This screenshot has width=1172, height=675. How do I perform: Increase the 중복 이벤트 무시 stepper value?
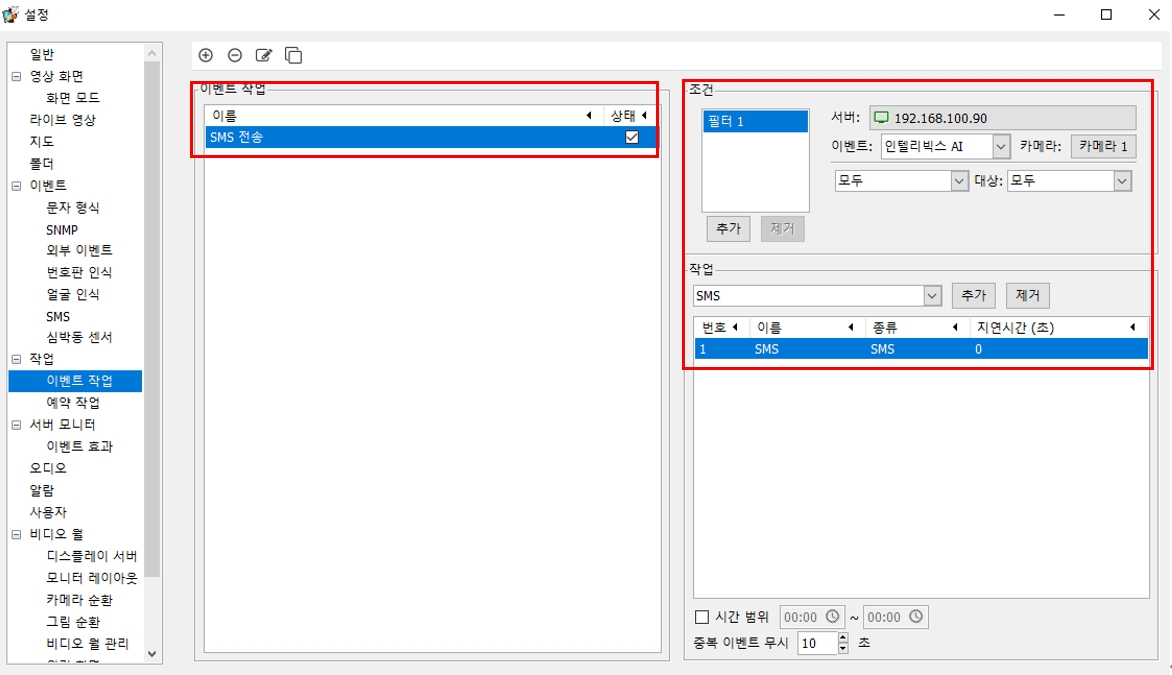(x=843, y=638)
